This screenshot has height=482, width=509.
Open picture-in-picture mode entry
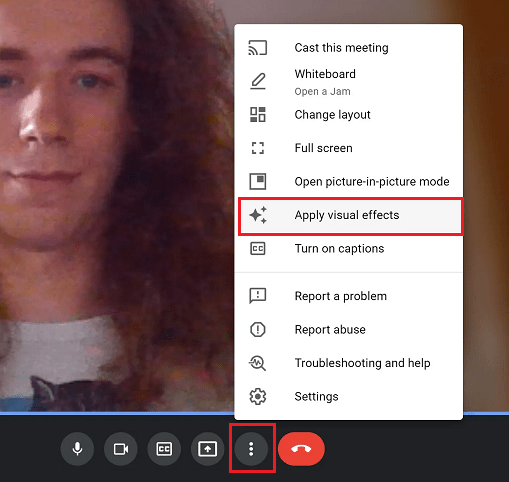(349, 182)
